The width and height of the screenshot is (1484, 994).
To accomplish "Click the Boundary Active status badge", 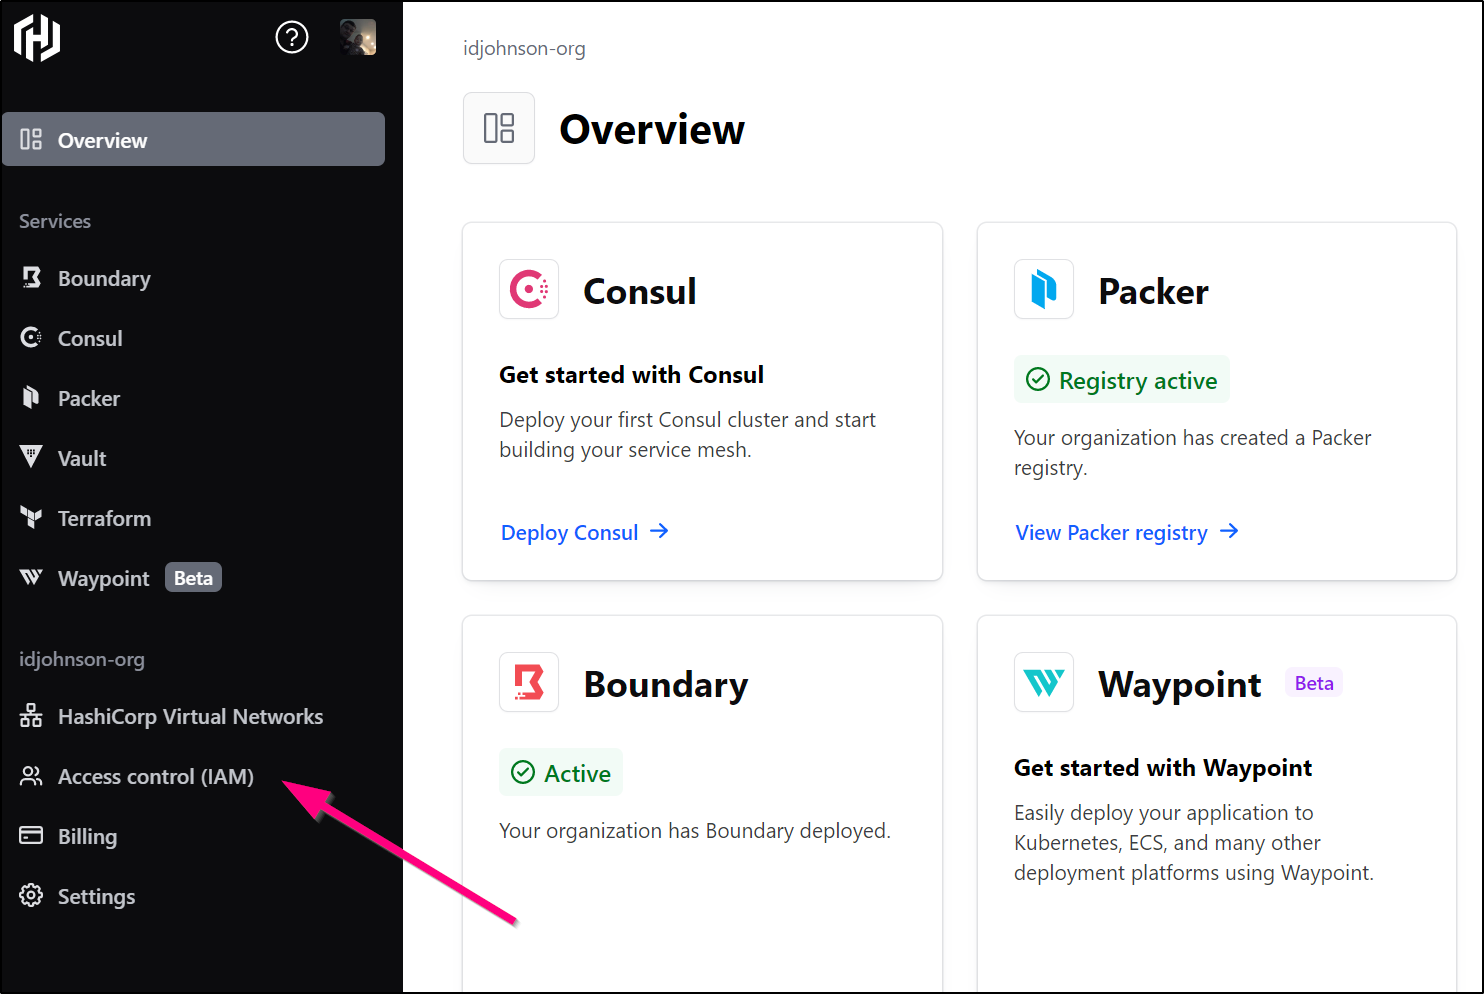I will tap(561, 773).
